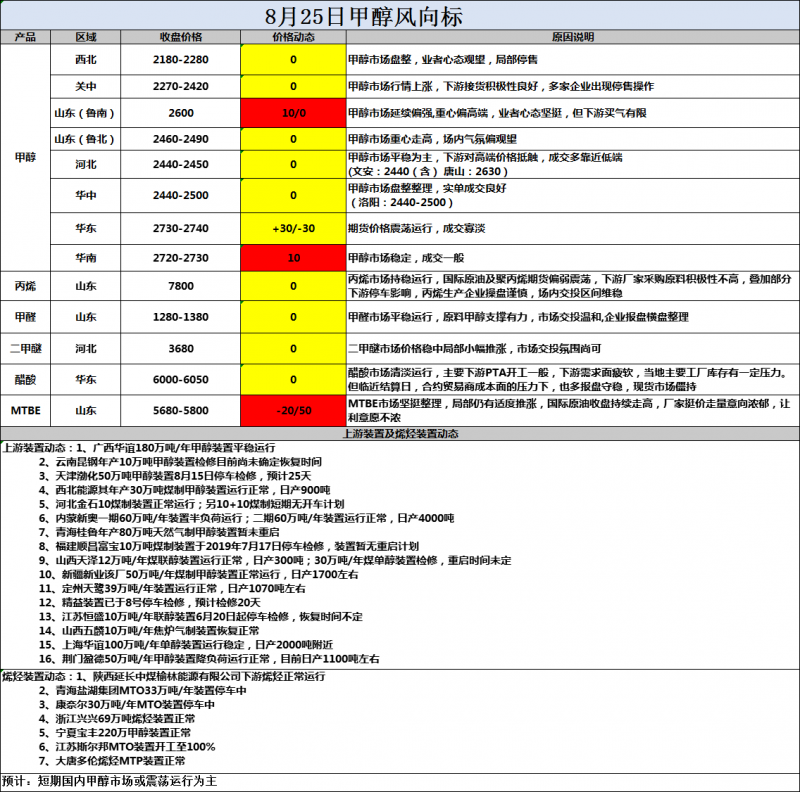Image resolution: width=800 pixels, height=792 pixels.
Task: Click line 16 荆门盈德50万吨/年
Action: tap(209, 658)
